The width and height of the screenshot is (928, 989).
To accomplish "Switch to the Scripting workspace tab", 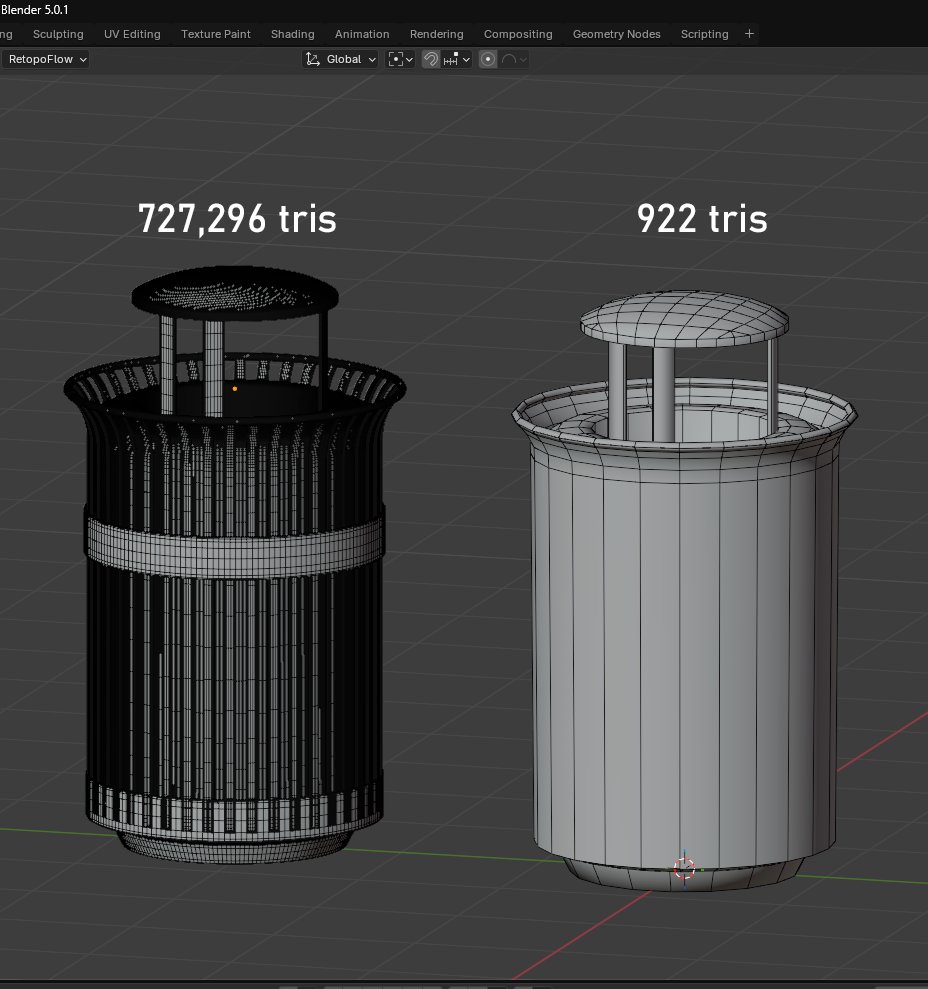I will (x=704, y=34).
